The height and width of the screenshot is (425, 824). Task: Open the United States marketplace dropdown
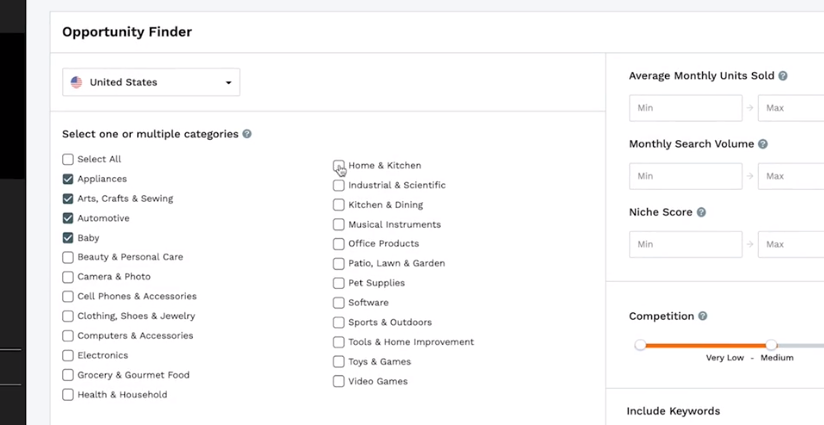coord(151,82)
